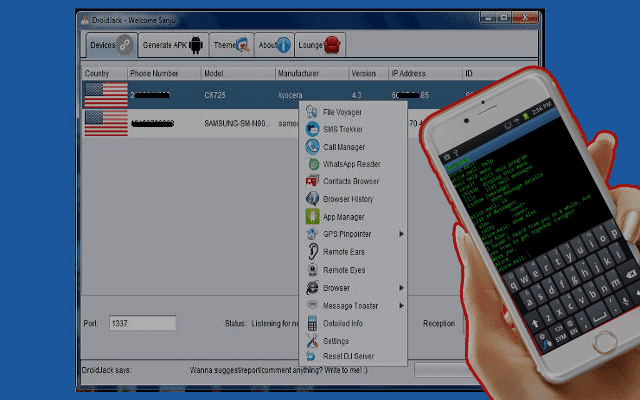Screen dimensions: 640x400
Task: Sort by IP Address column header
Action: tap(424, 73)
